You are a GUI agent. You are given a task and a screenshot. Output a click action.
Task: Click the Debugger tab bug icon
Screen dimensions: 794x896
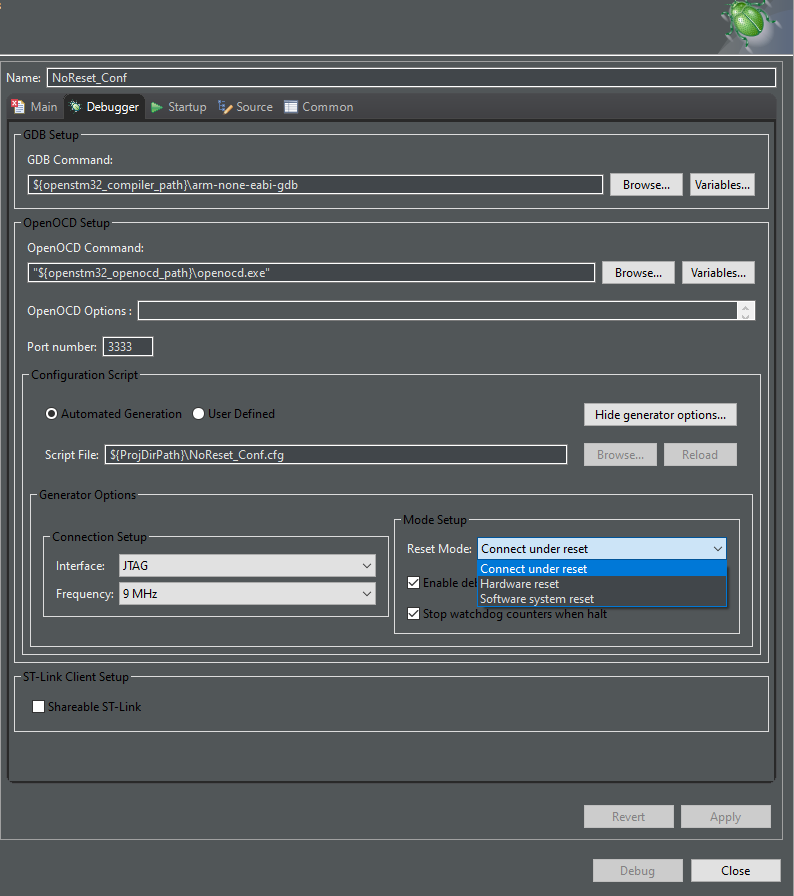[x=75, y=107]
